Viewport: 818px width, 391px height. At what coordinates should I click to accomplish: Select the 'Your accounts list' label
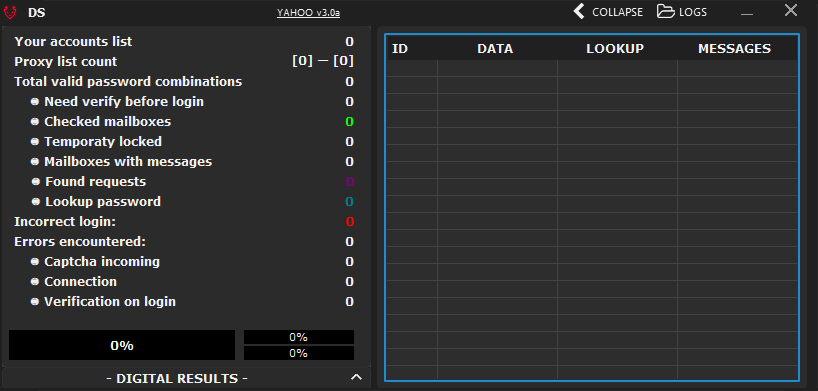tap(73, 42)
